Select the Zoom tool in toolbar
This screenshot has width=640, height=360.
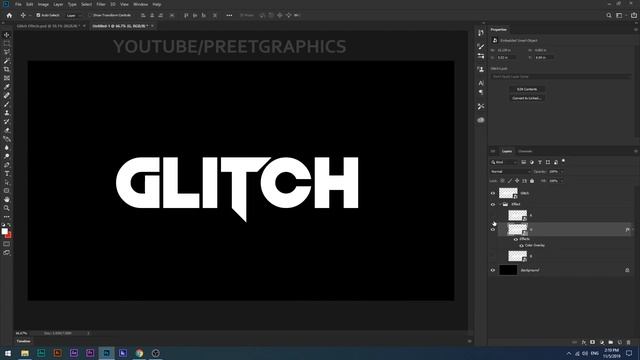click(7, 208)
